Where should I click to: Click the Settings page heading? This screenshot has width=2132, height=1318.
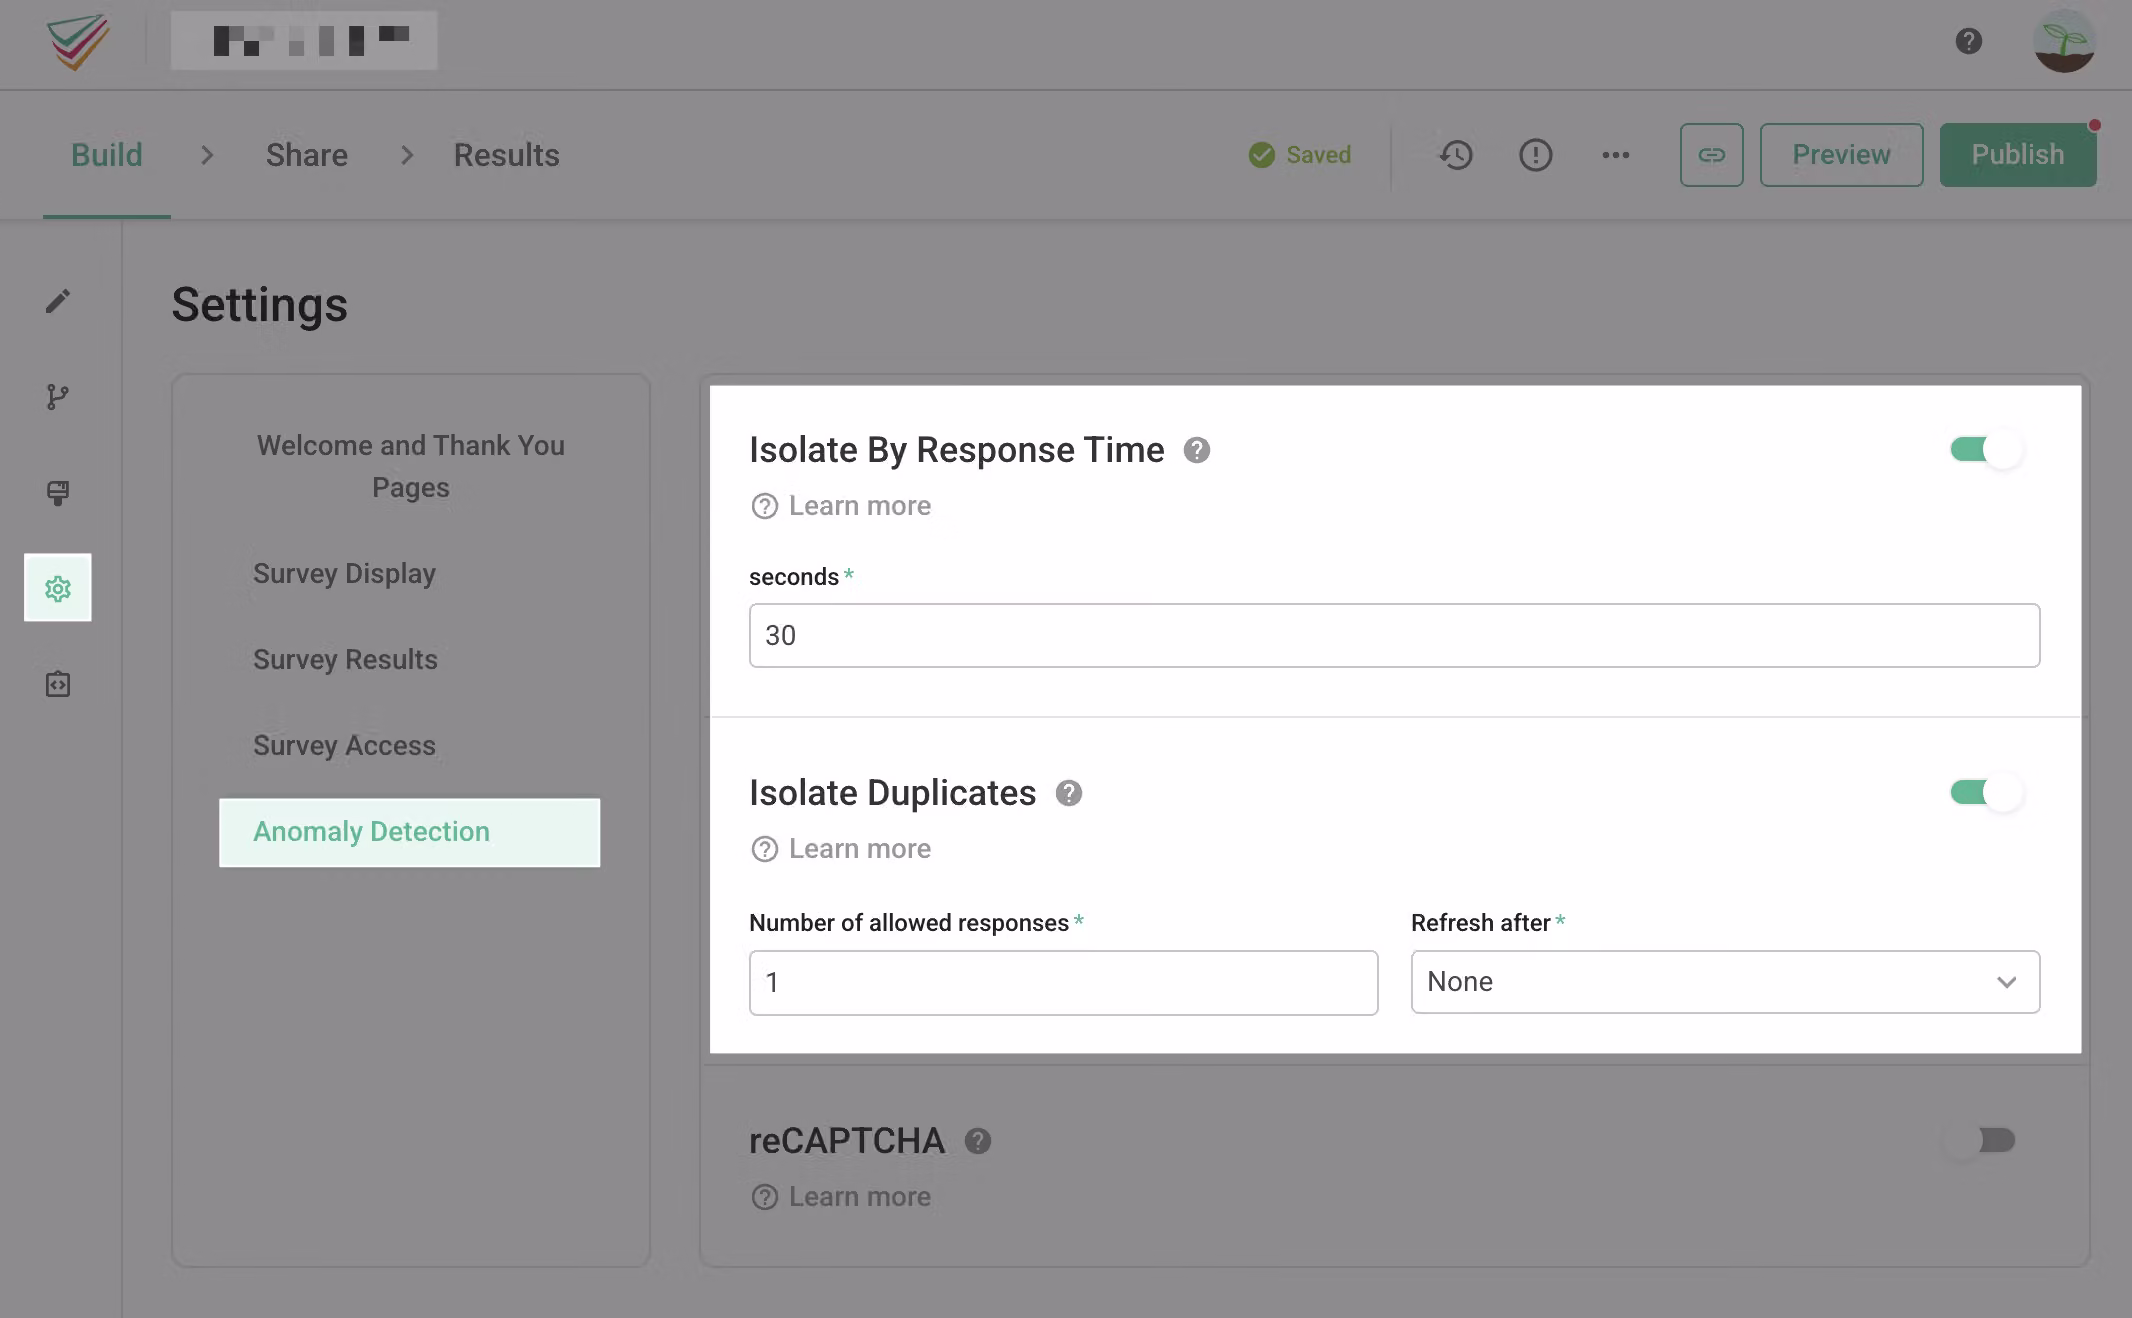click(x=259, y=305)
